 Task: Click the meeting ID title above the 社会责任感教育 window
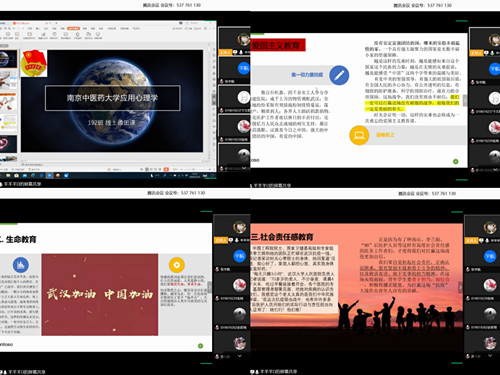(x=427, y=193)
